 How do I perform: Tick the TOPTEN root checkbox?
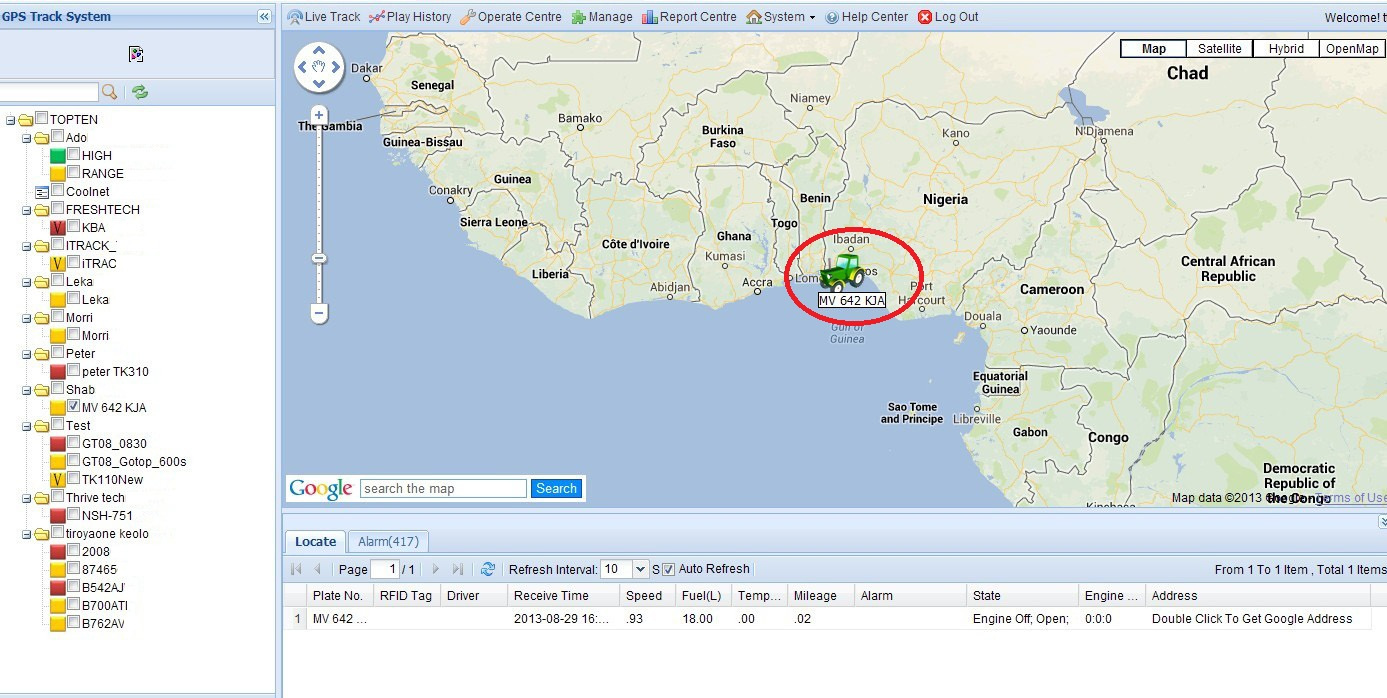pos(42,118)
